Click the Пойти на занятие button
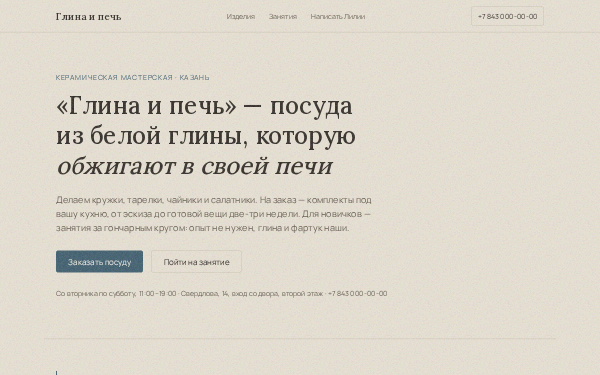The width and height of the screenshot is (600, 375). [x=196, y=262]
